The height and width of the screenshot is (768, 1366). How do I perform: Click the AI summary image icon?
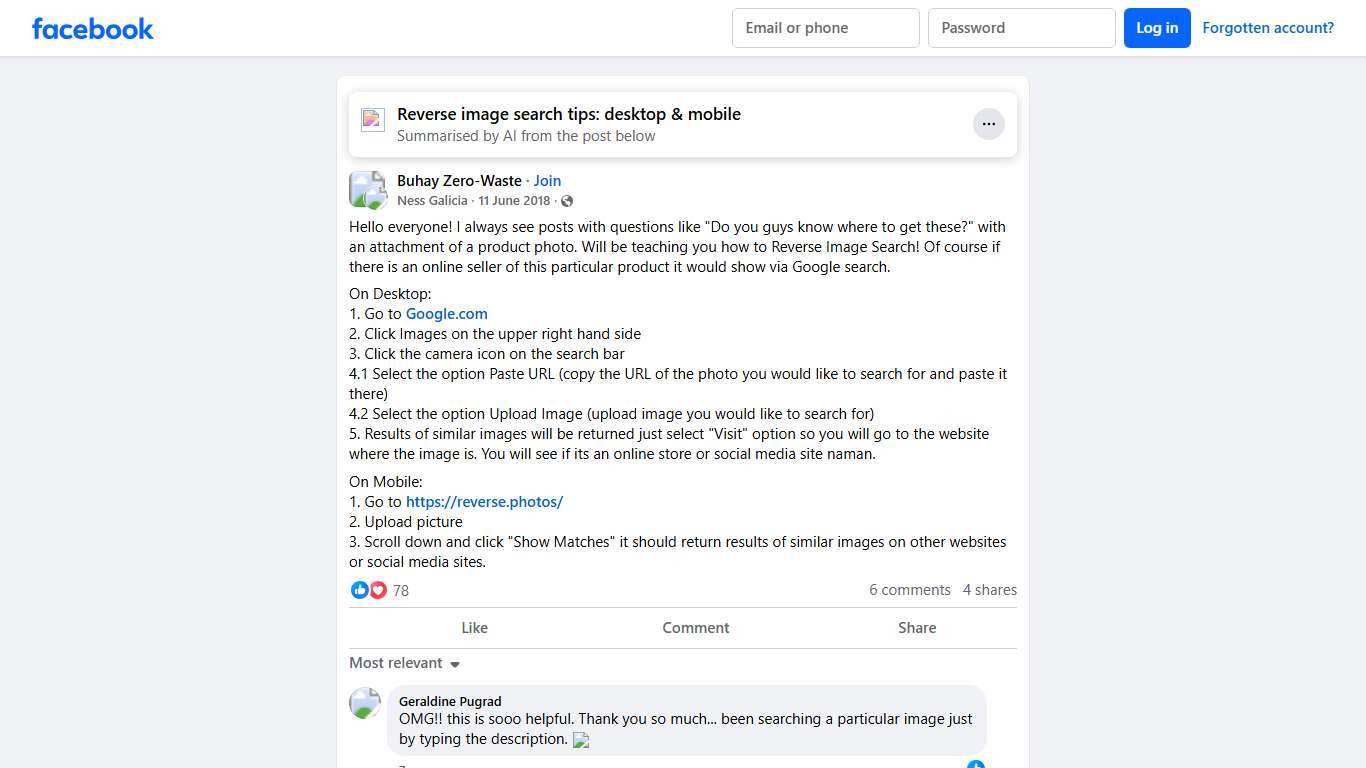coord(373,121)
